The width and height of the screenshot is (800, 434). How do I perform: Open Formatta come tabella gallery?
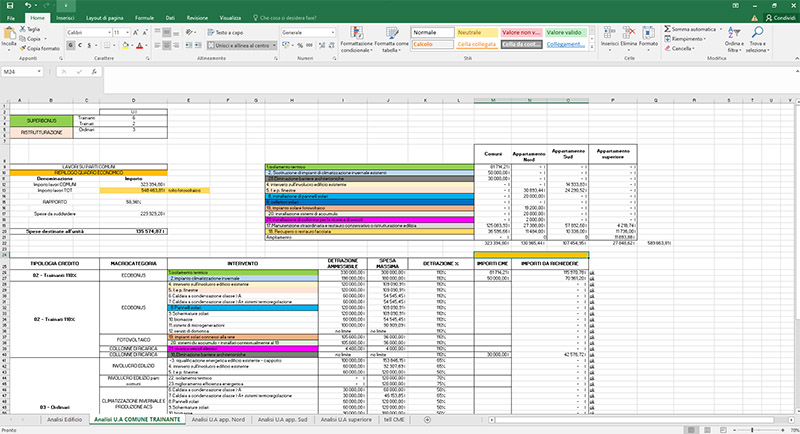point(391,39)
